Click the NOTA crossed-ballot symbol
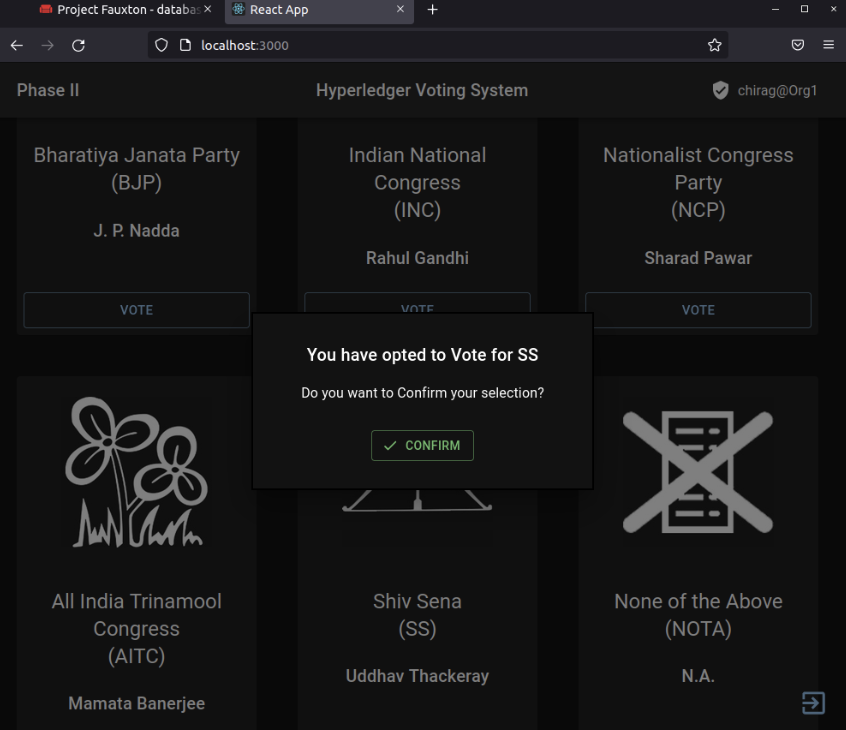 [x=698, y=470]
